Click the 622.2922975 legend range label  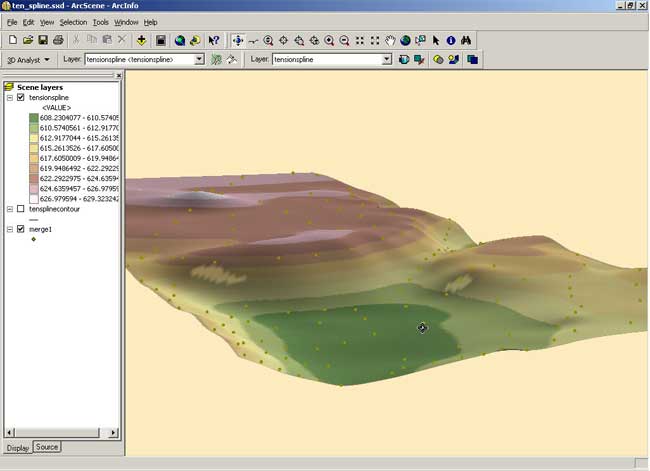[79, 179]
